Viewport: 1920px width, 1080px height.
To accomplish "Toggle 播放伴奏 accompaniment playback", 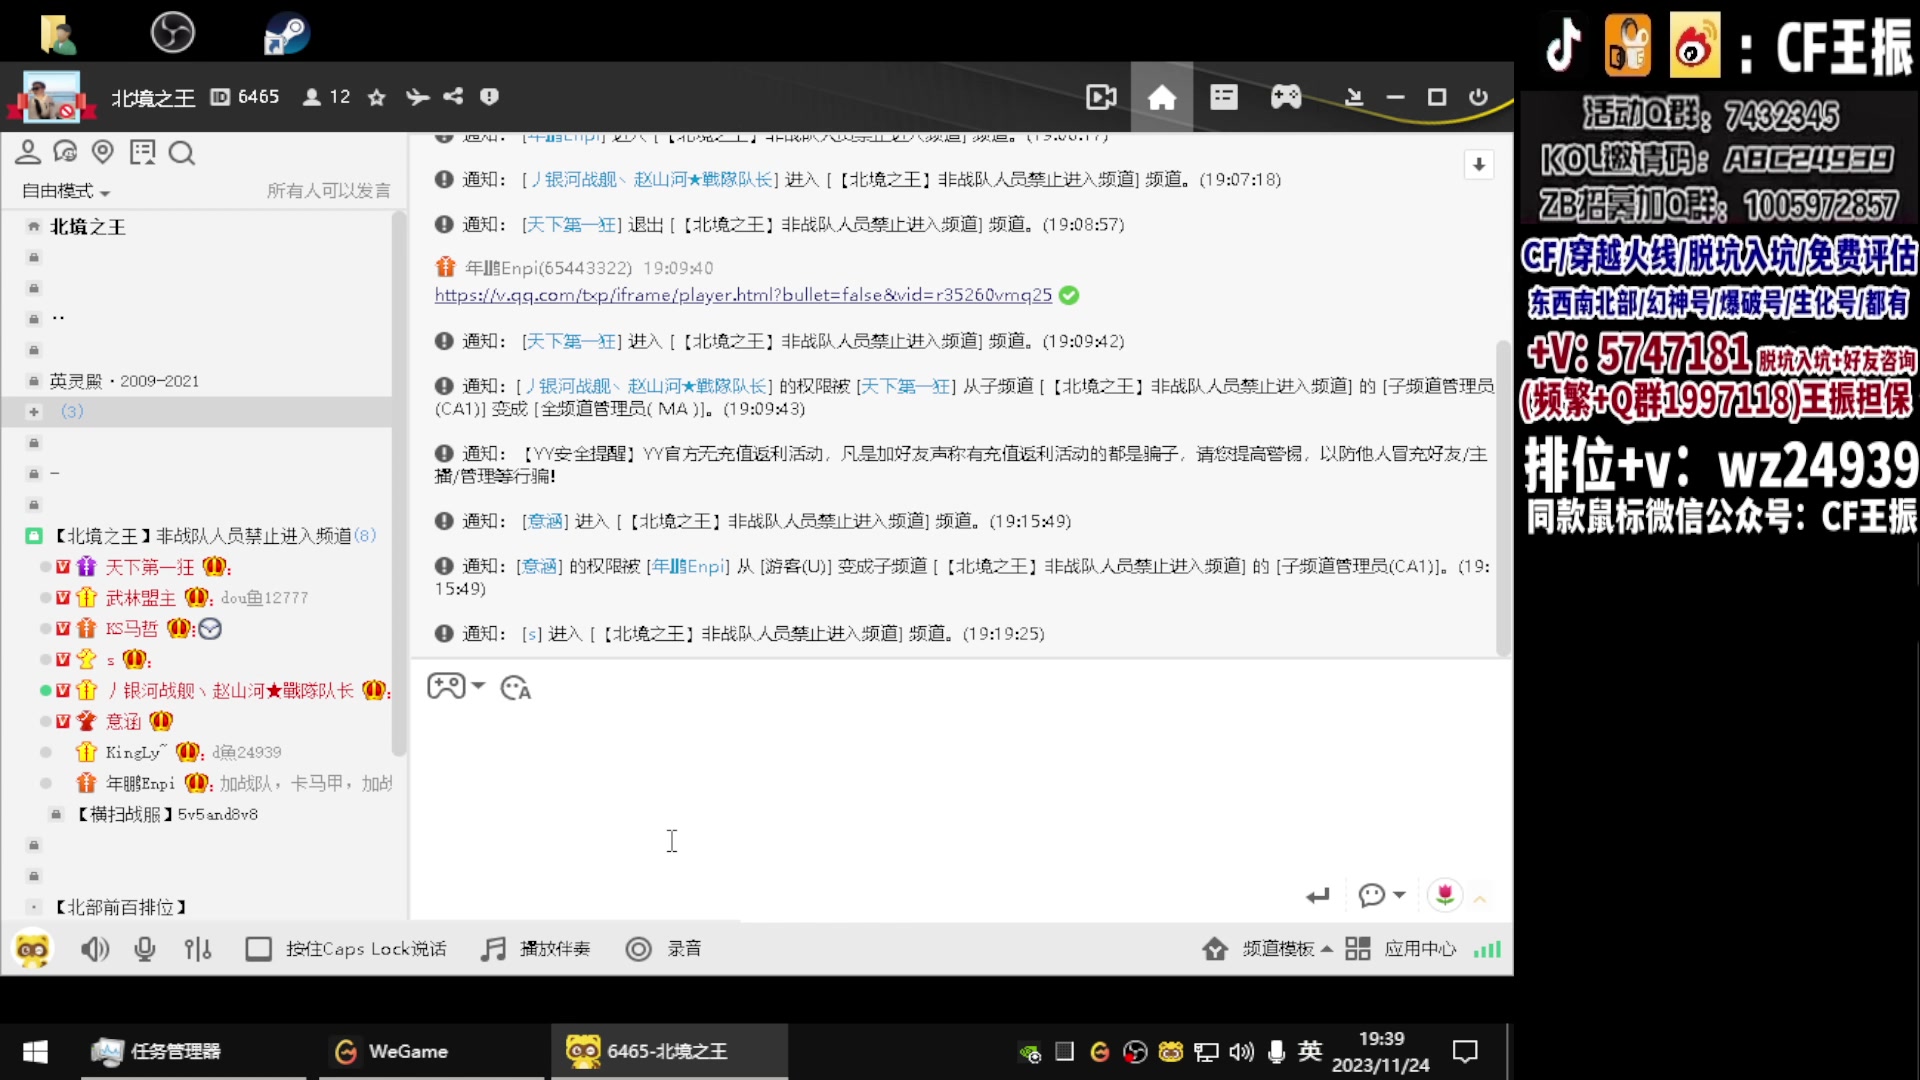I will [535, 949].
